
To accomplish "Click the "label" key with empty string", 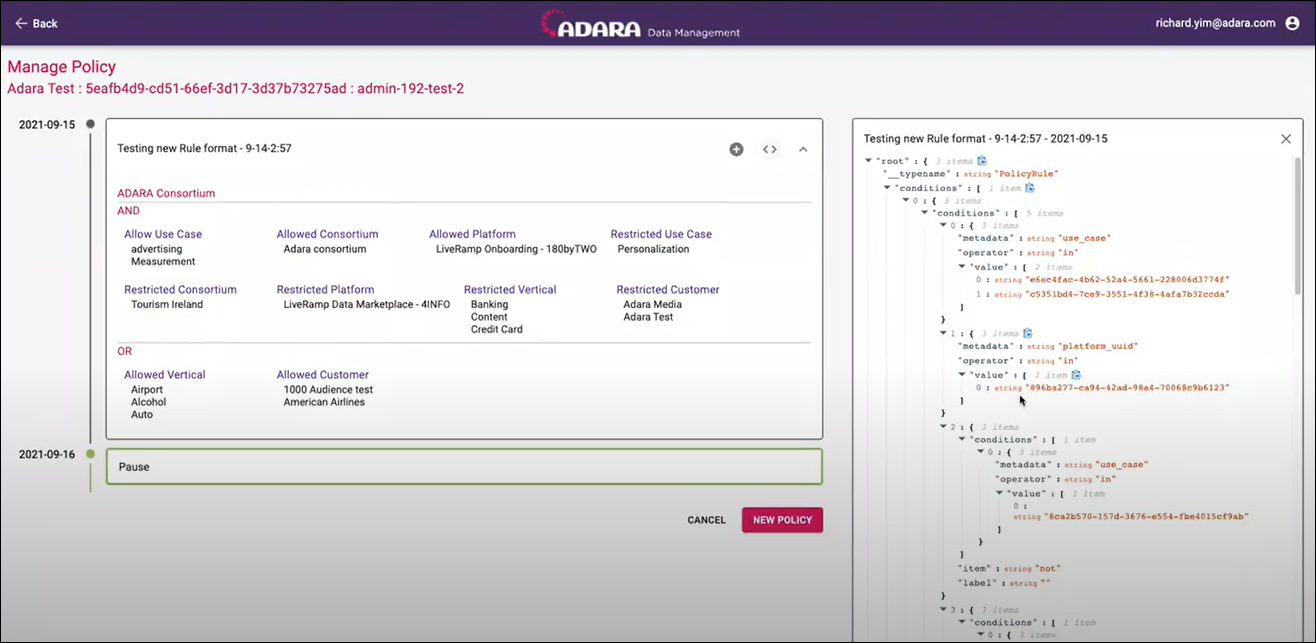I will [x=978, y=582].
